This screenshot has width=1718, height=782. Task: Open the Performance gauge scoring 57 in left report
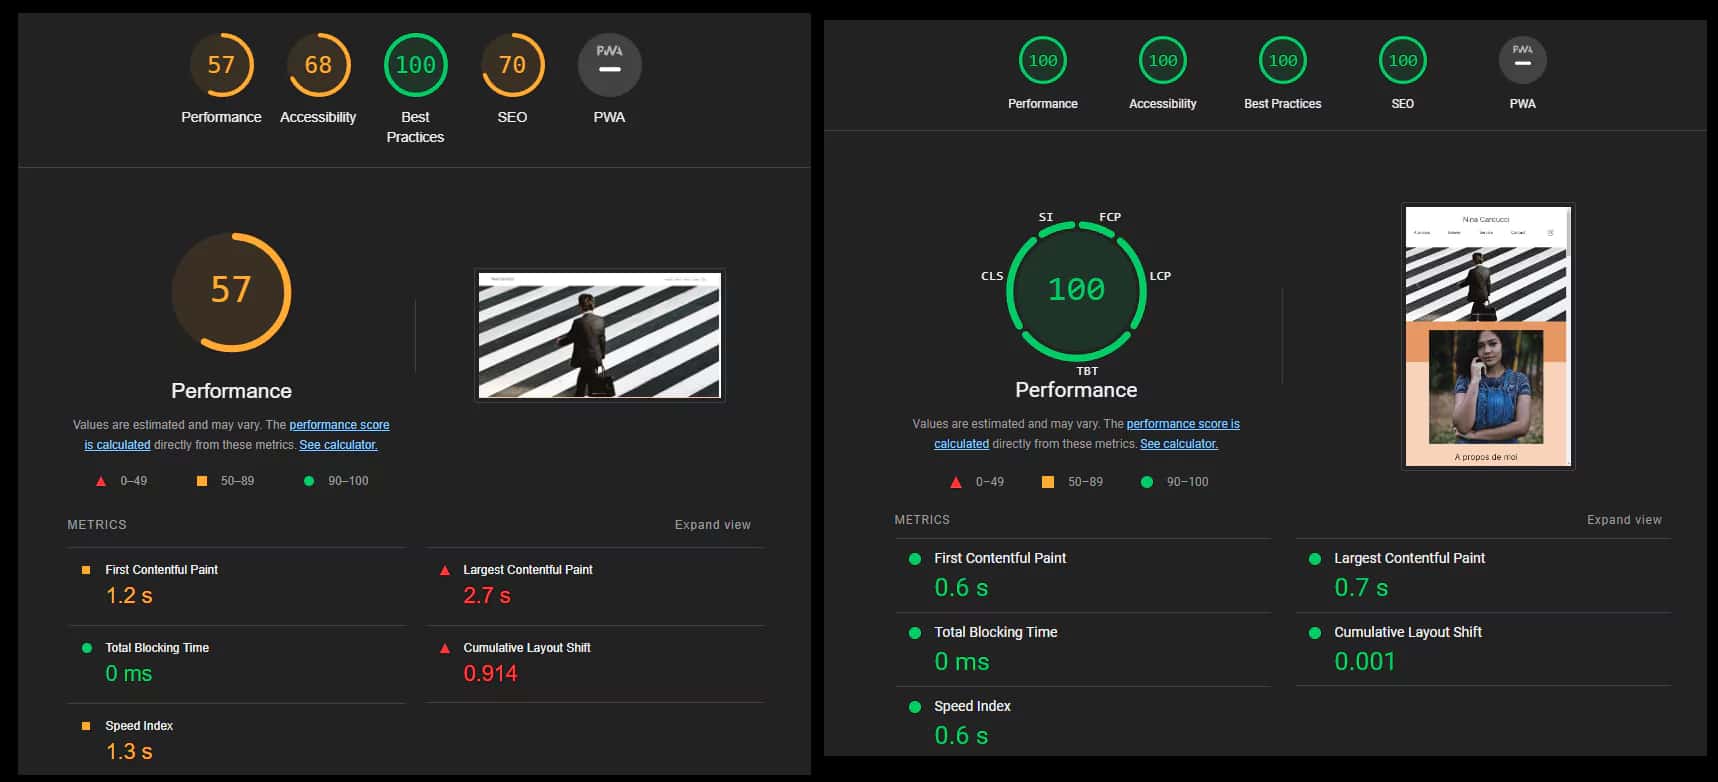(221, 65)
